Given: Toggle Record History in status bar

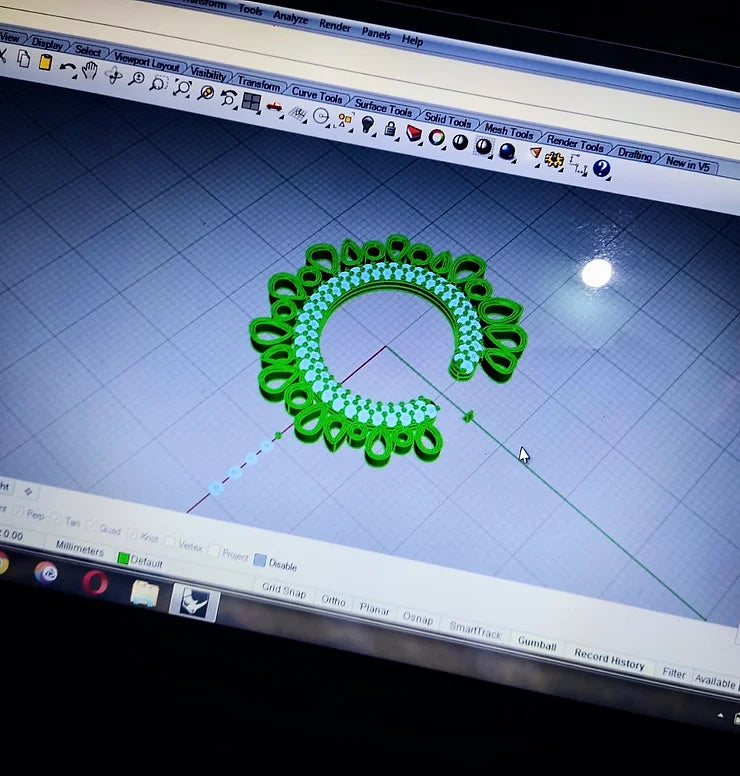Looking at the screenshot, I should (x=609, y=660).
